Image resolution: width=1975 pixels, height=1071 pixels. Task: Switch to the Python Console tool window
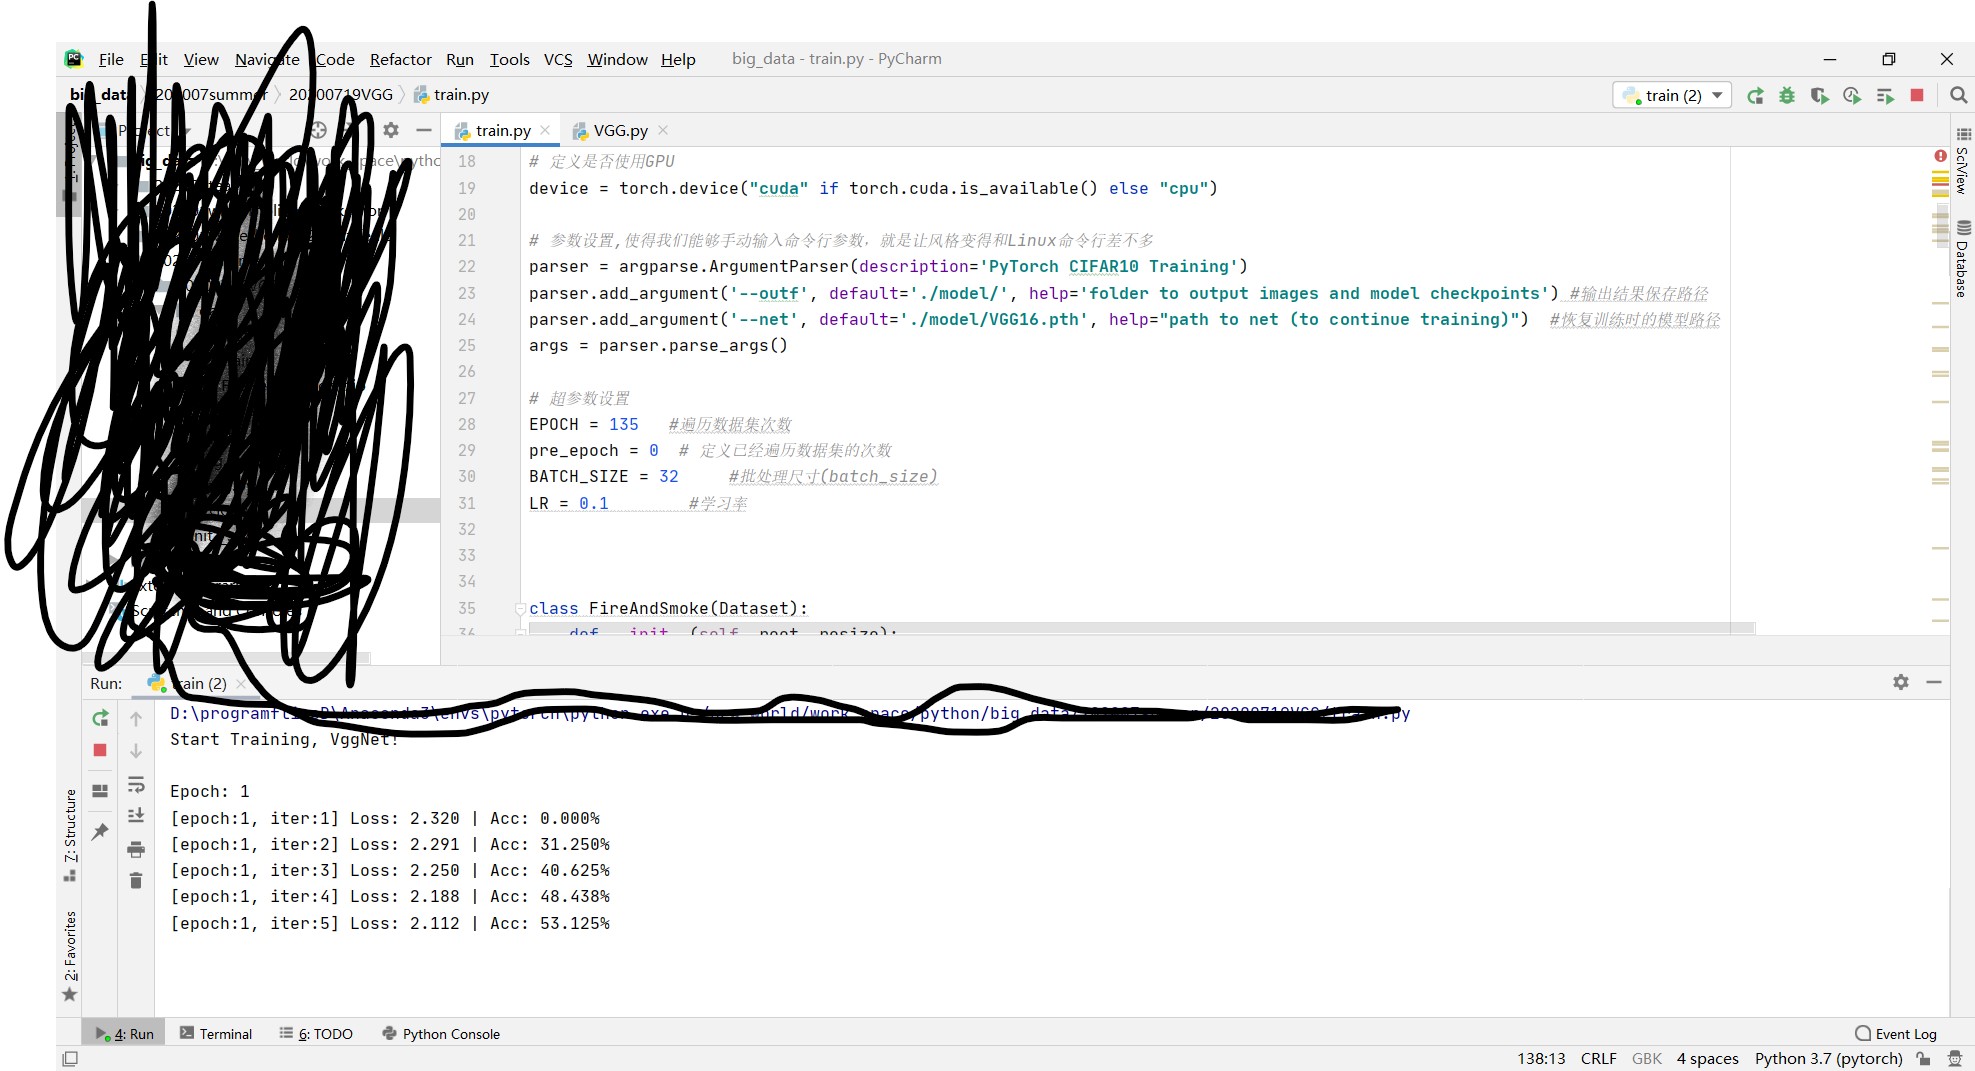point(440,1033)
